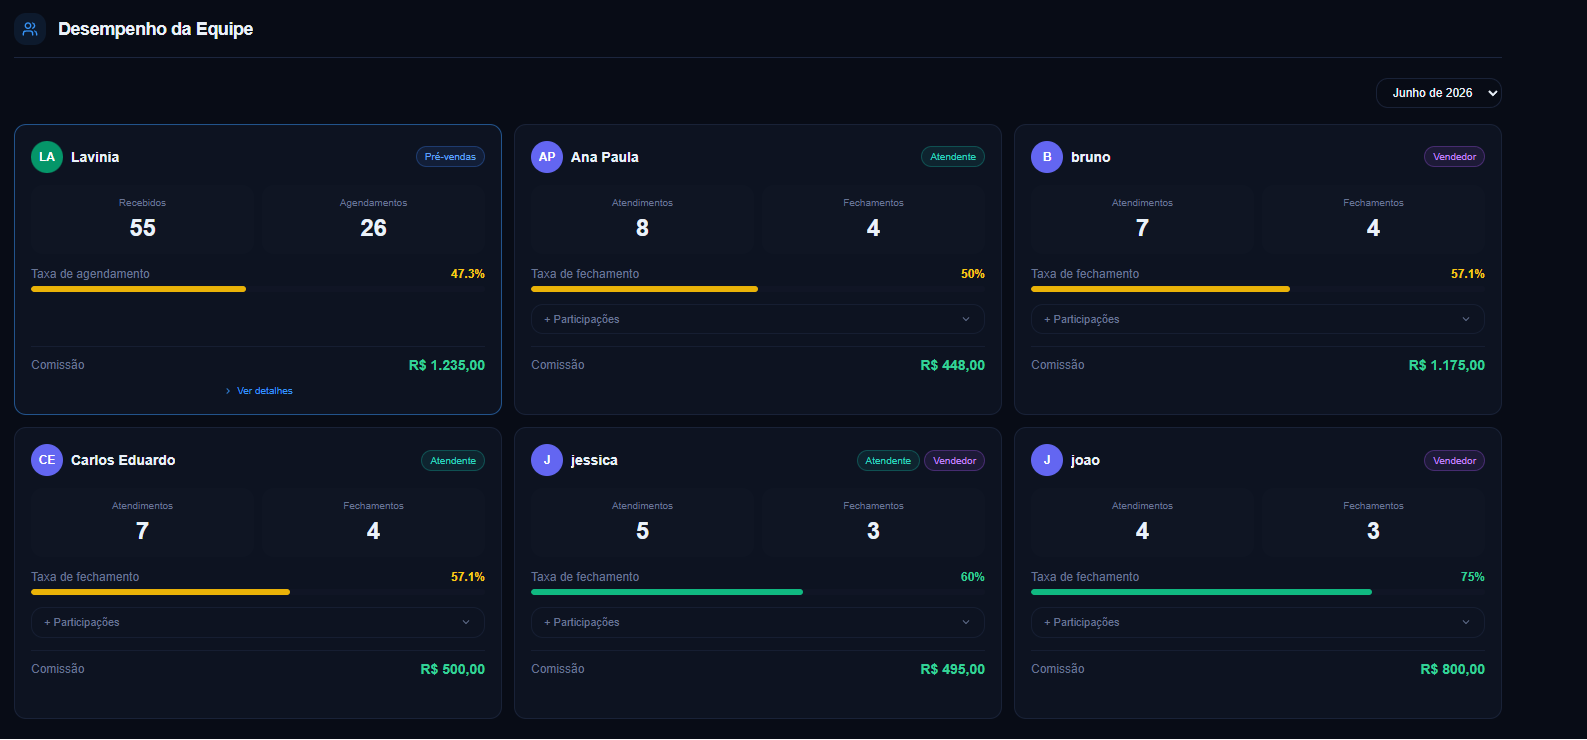Click the team icon beside Desempenho da Equipe
1587x740 pixels.
pyautogui.click(x=30, y=29)
